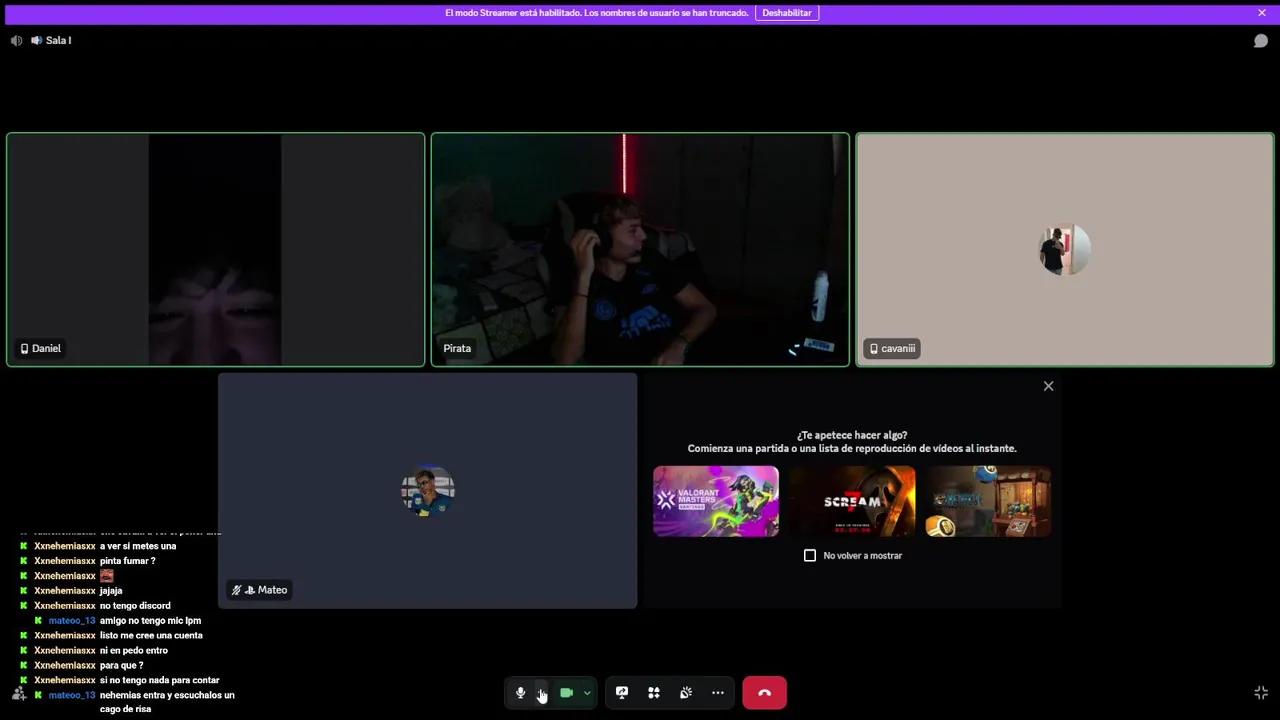Click cavaniii's round avatar
This screenshot has height=720, width=1280.
click(1065, 250)
